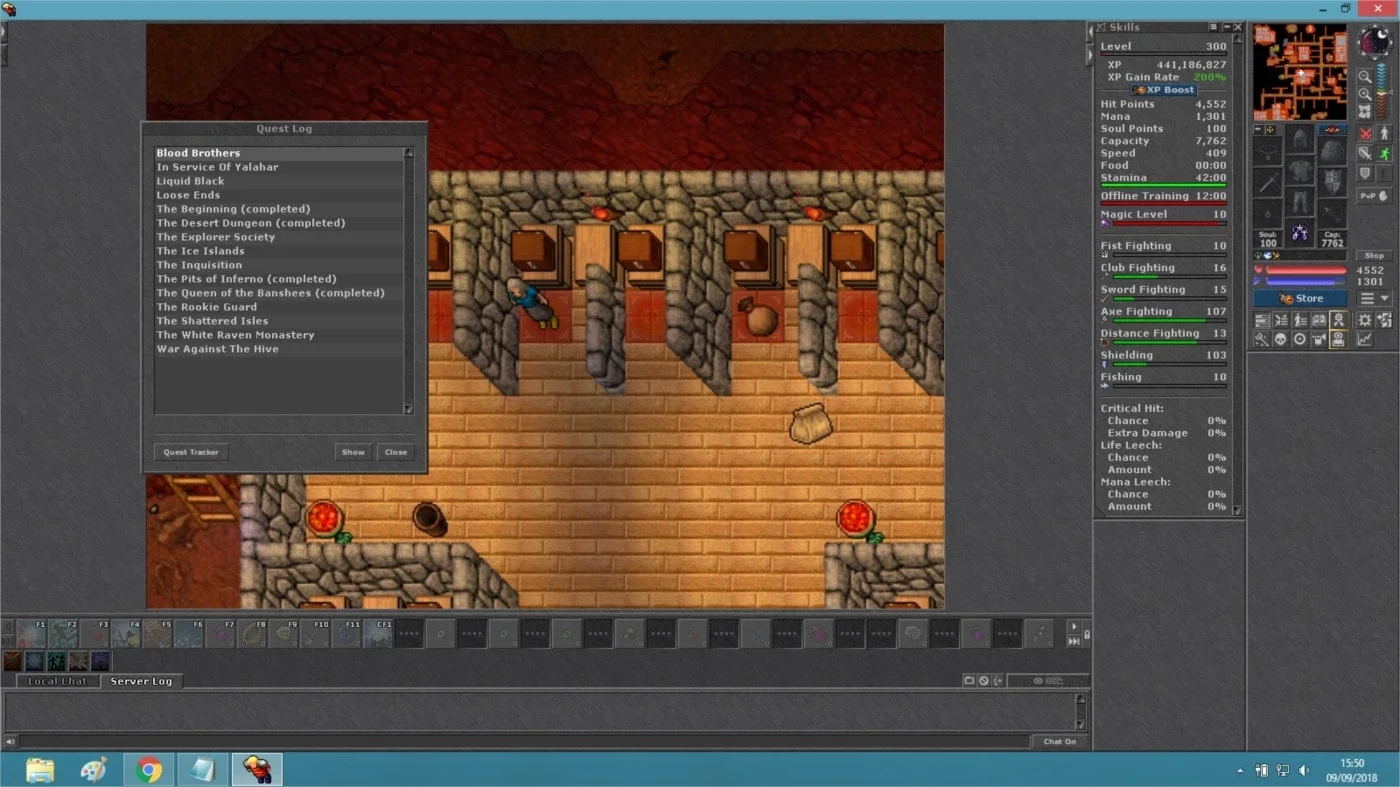Screen dimensions: 1400x787
Task: Minimize the Skills panel
Action: point(1226,27)
